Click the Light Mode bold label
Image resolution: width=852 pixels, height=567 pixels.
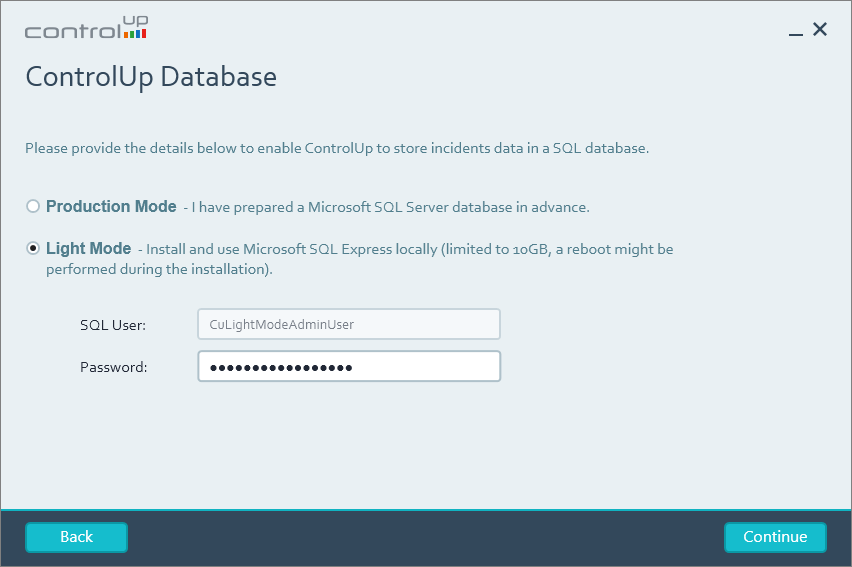click(88, 248)
